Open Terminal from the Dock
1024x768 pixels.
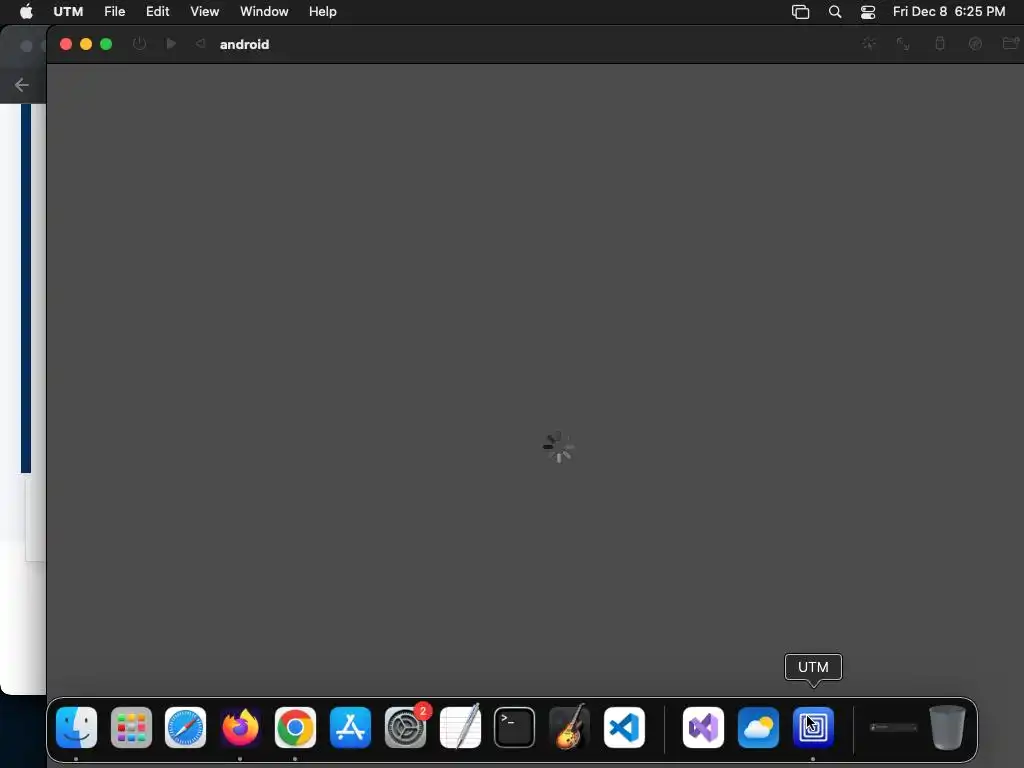click(515, 727)
